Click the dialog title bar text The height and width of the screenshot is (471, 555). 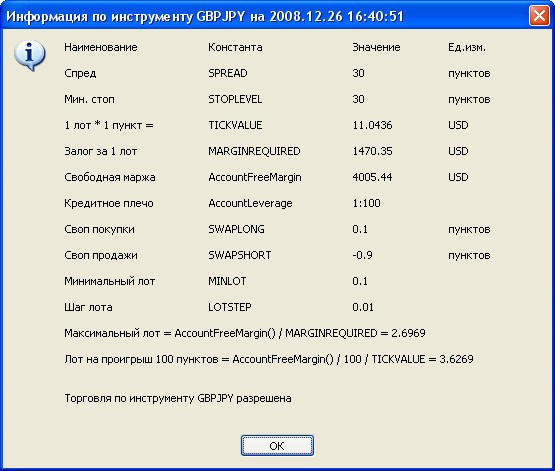tap(205, 16)
